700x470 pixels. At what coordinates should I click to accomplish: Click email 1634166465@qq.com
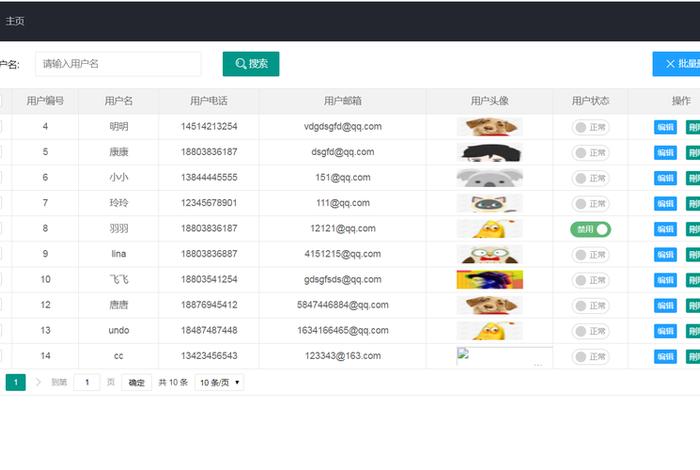click(x=343, y=330)
